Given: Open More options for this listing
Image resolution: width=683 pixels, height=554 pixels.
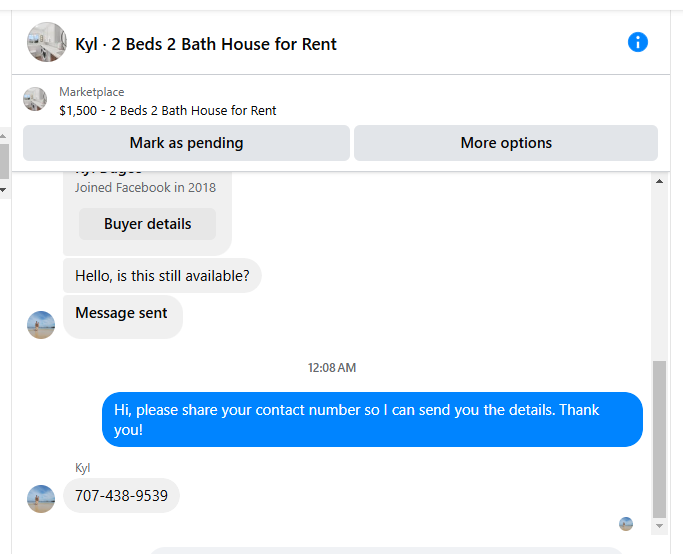Looking at the screenshot, I should pyautogui.click(x=506, y=143).
